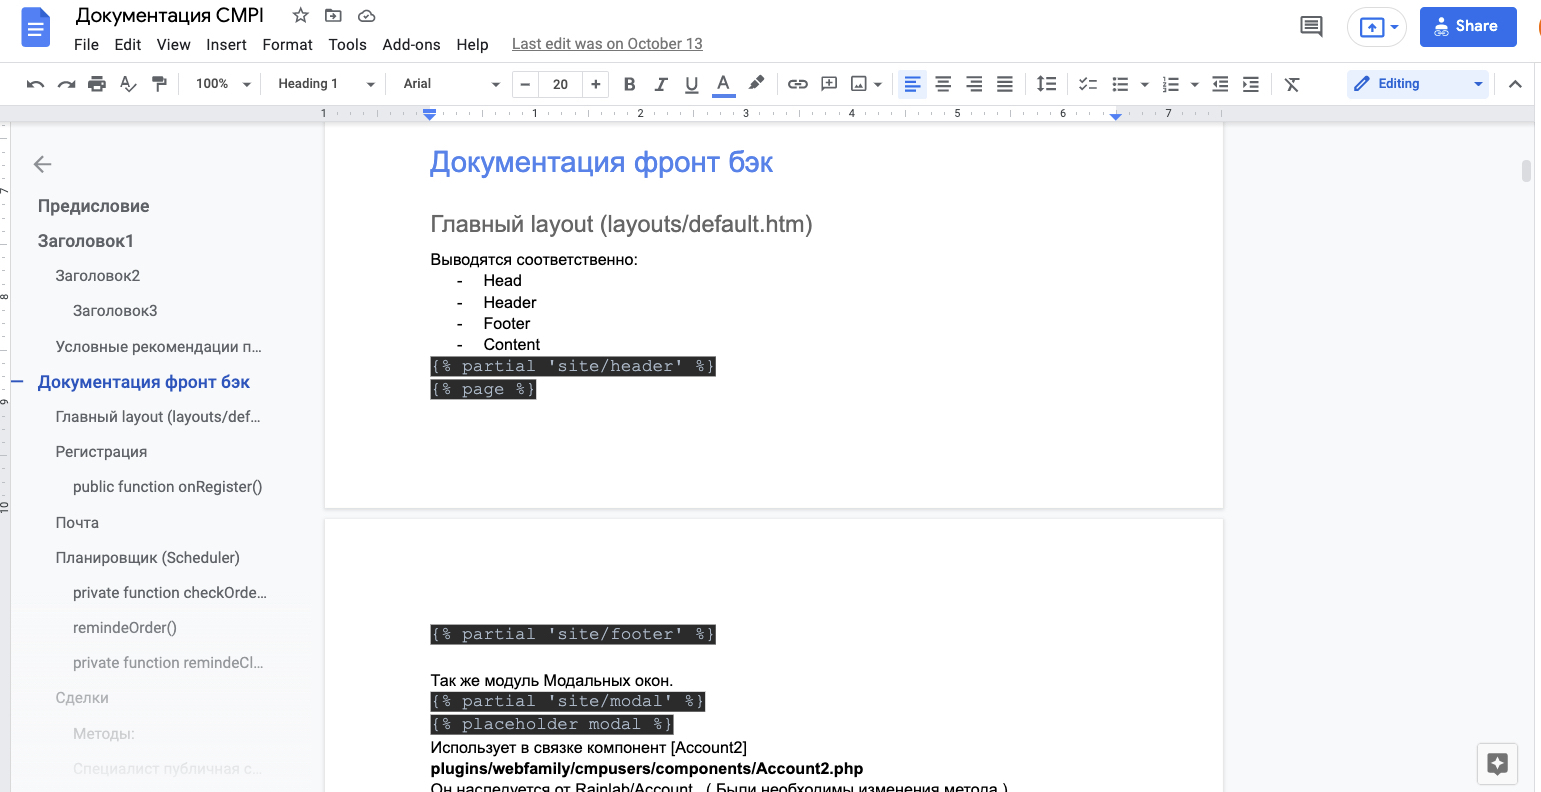The image size is (1541, 792).
Task: Open the Last edit was on October 13 link
Action: tap(607, 44)
